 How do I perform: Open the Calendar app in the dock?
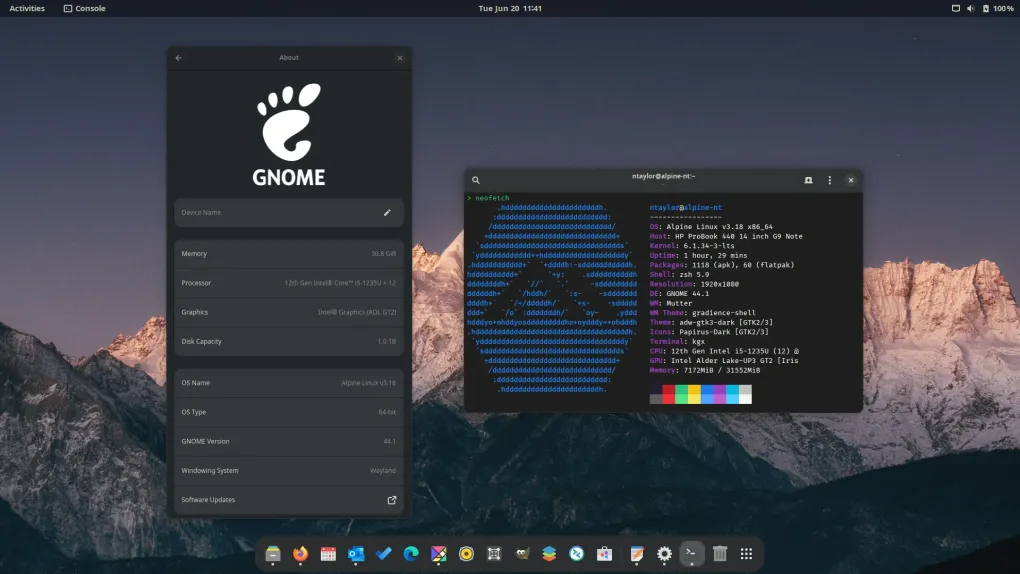point(328,554)
